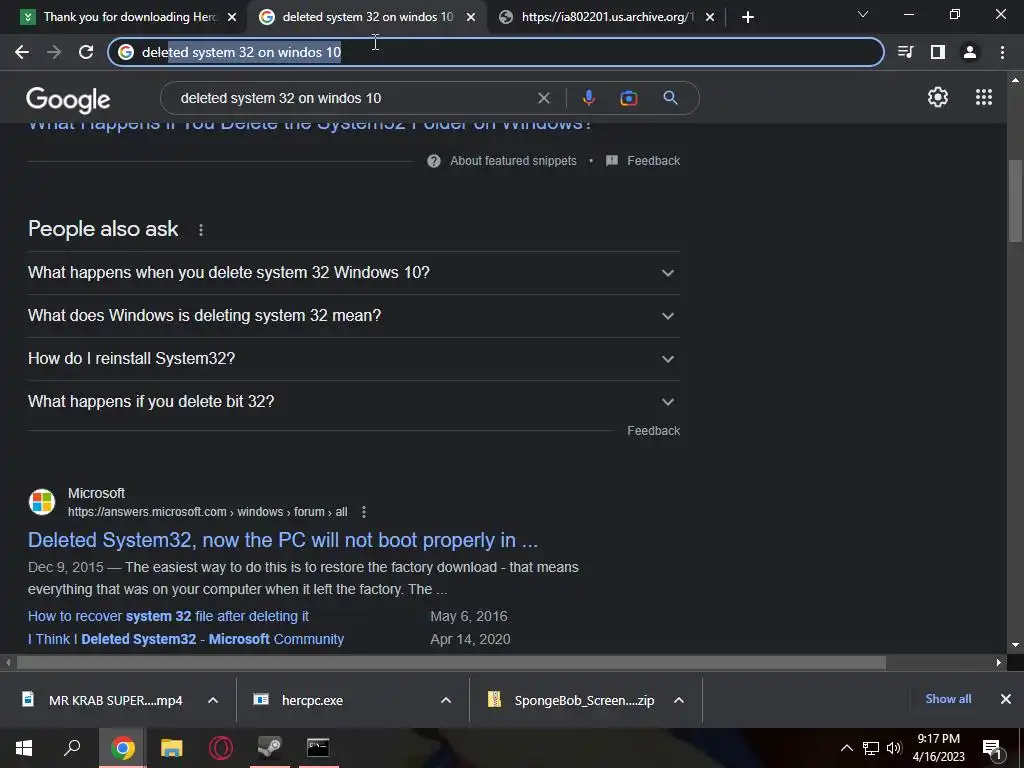Viewport: 1024px width, 768px height.
Task: Expand 'What happens when you delete system 32 Windows 10?'
Action: (353, 273)
